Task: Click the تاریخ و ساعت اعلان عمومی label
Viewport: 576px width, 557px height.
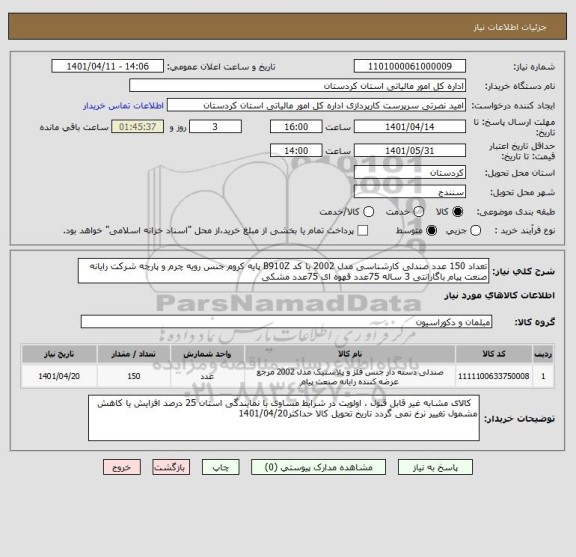Action: [222, 67]
